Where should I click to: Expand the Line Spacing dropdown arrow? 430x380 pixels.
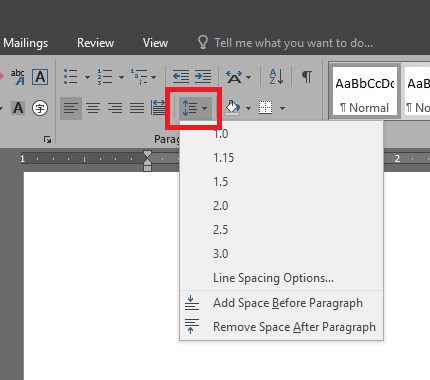pos(205,108)
